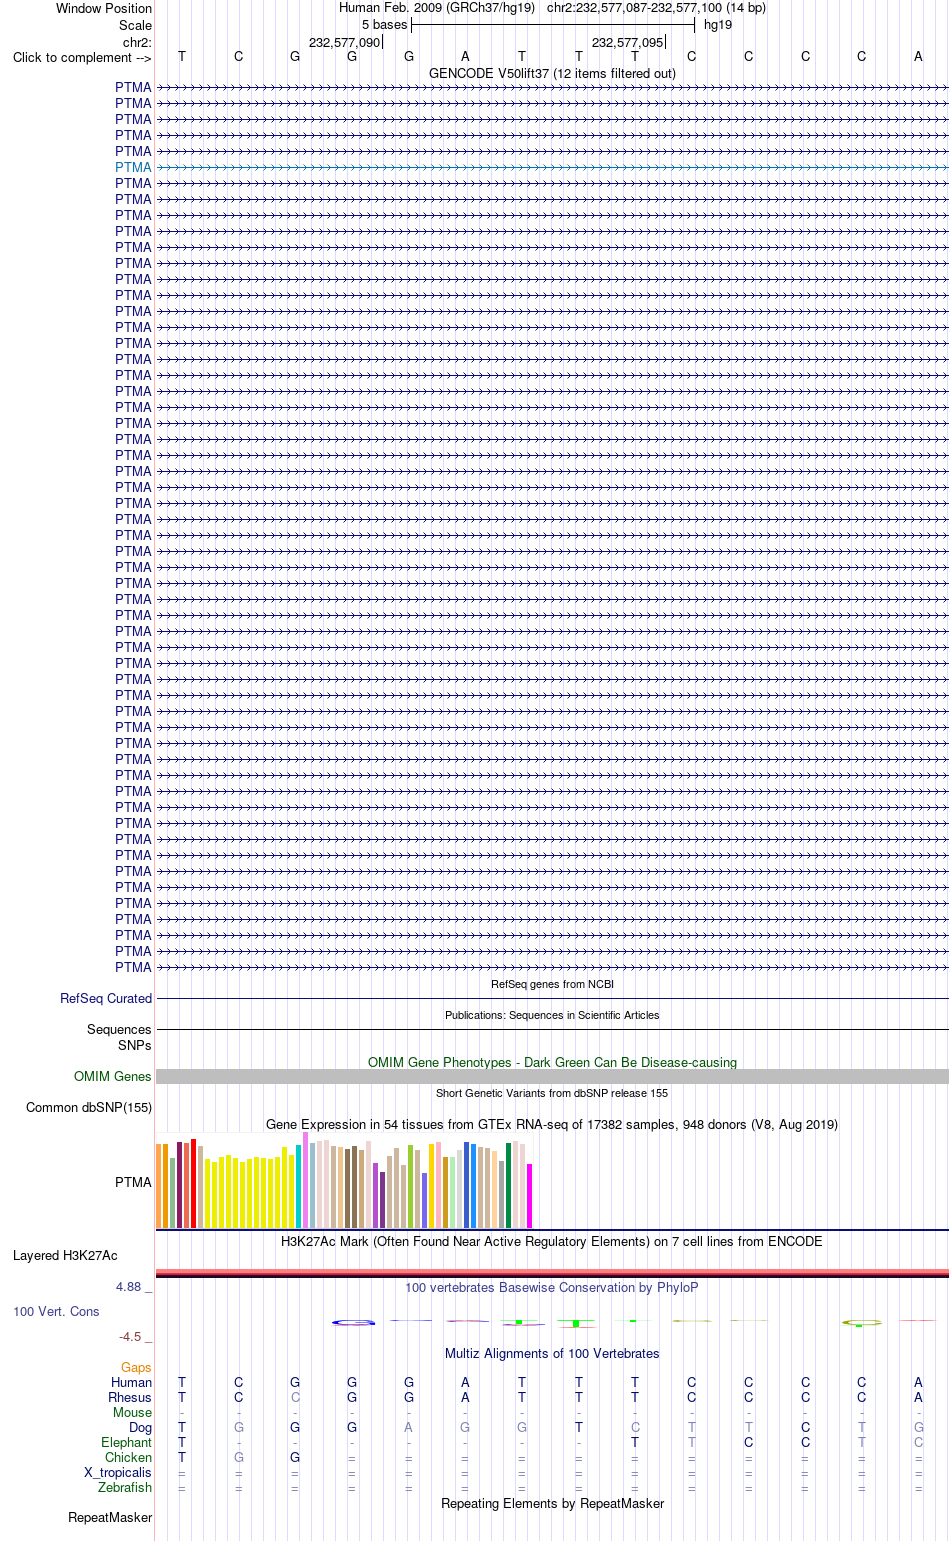Click the Publications Sequences in Scientific Articles title
The image size is (950, 1541).
552,1015
